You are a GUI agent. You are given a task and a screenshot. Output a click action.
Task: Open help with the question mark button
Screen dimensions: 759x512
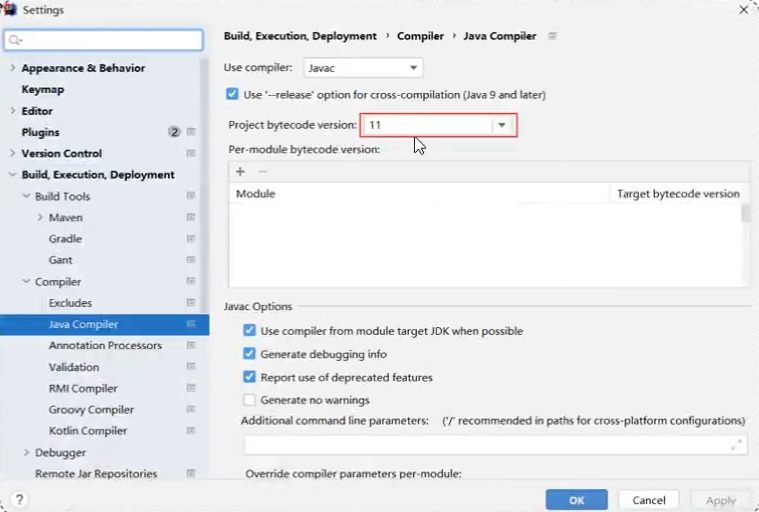click(x=19, y=499)
